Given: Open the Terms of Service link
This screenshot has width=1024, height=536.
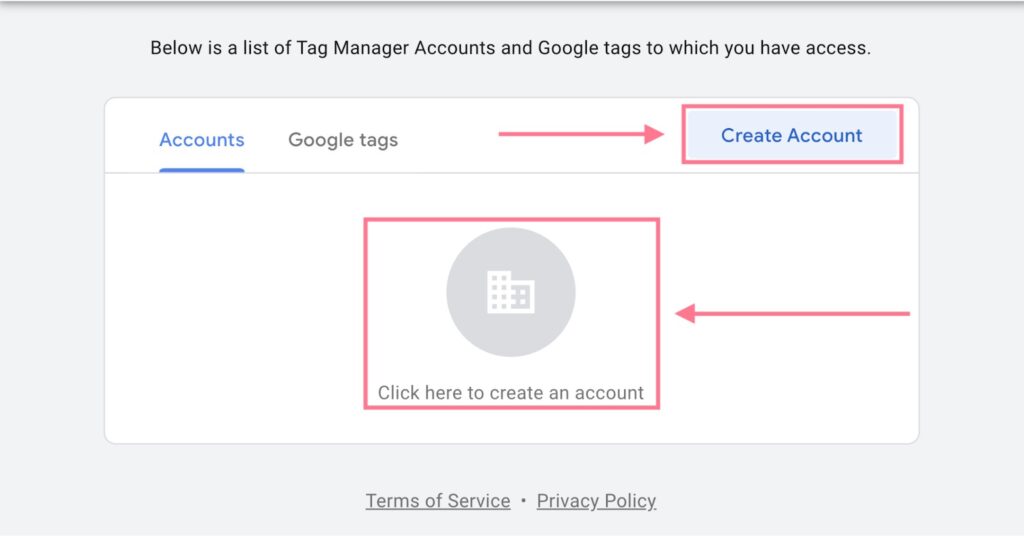Looking at the screenshot, I should click(x=438, y=501).
